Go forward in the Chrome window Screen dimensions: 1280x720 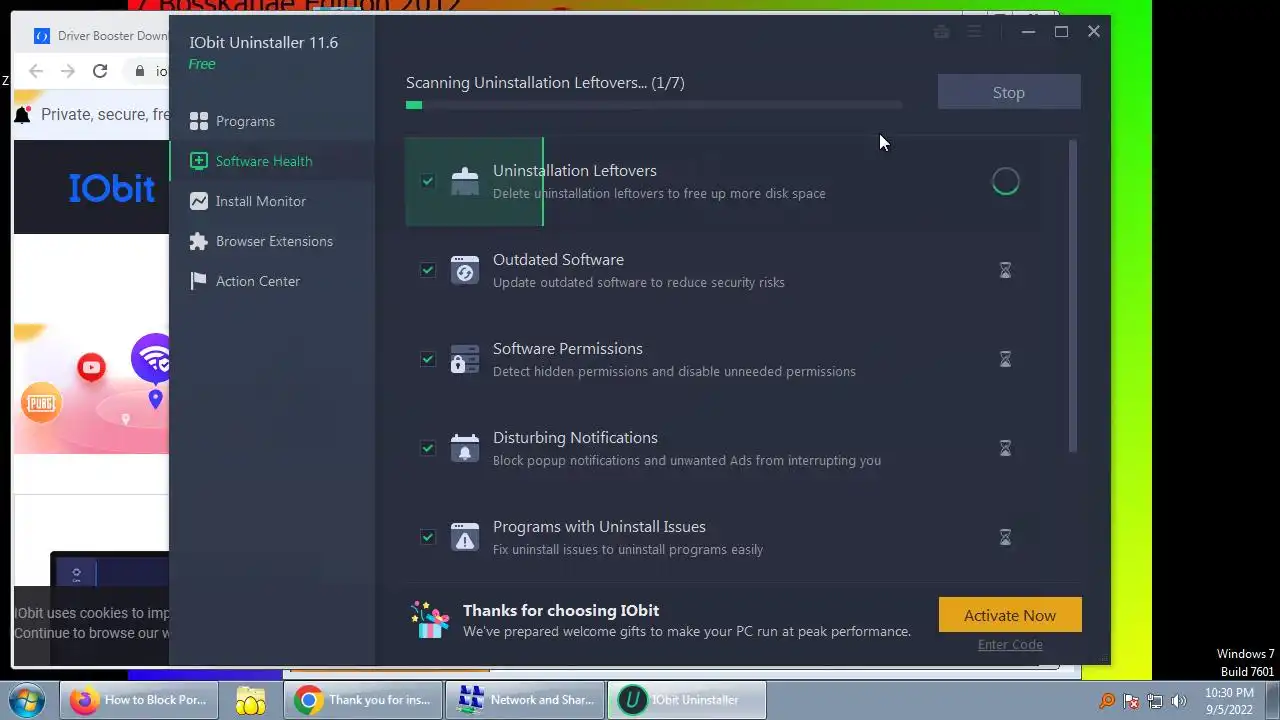(68, 71)
